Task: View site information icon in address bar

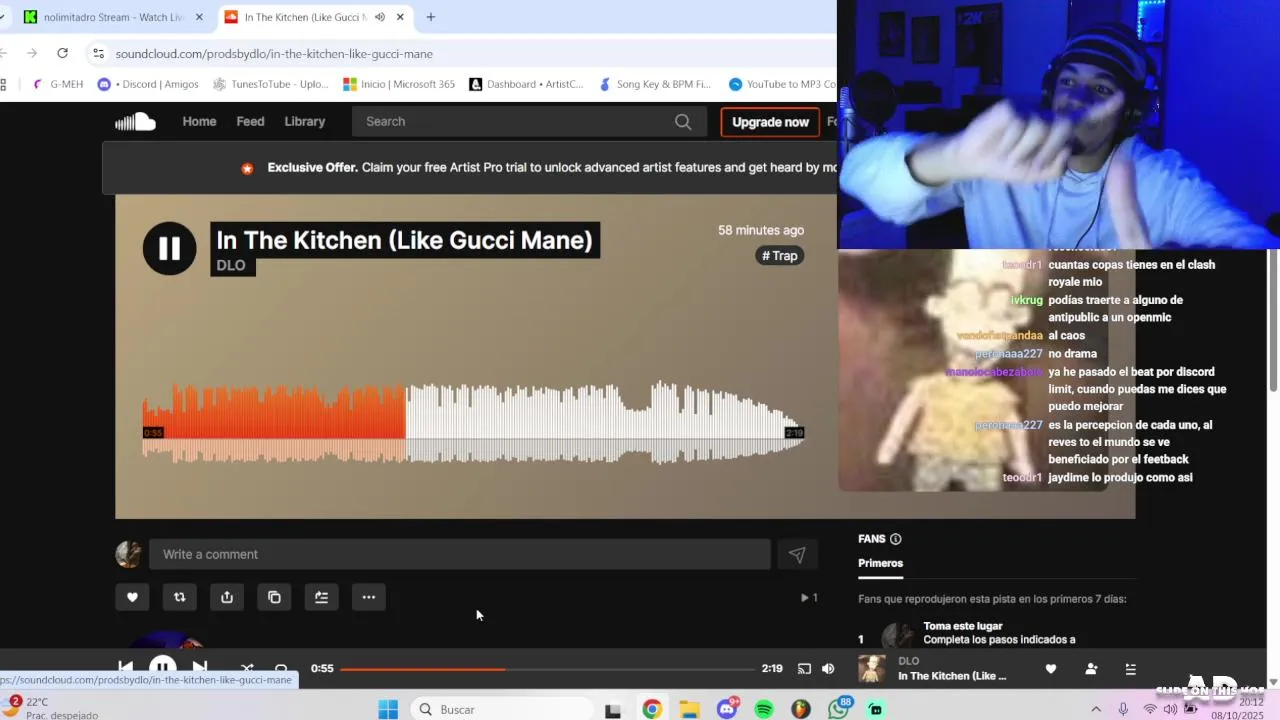Action: pos(97,54)
